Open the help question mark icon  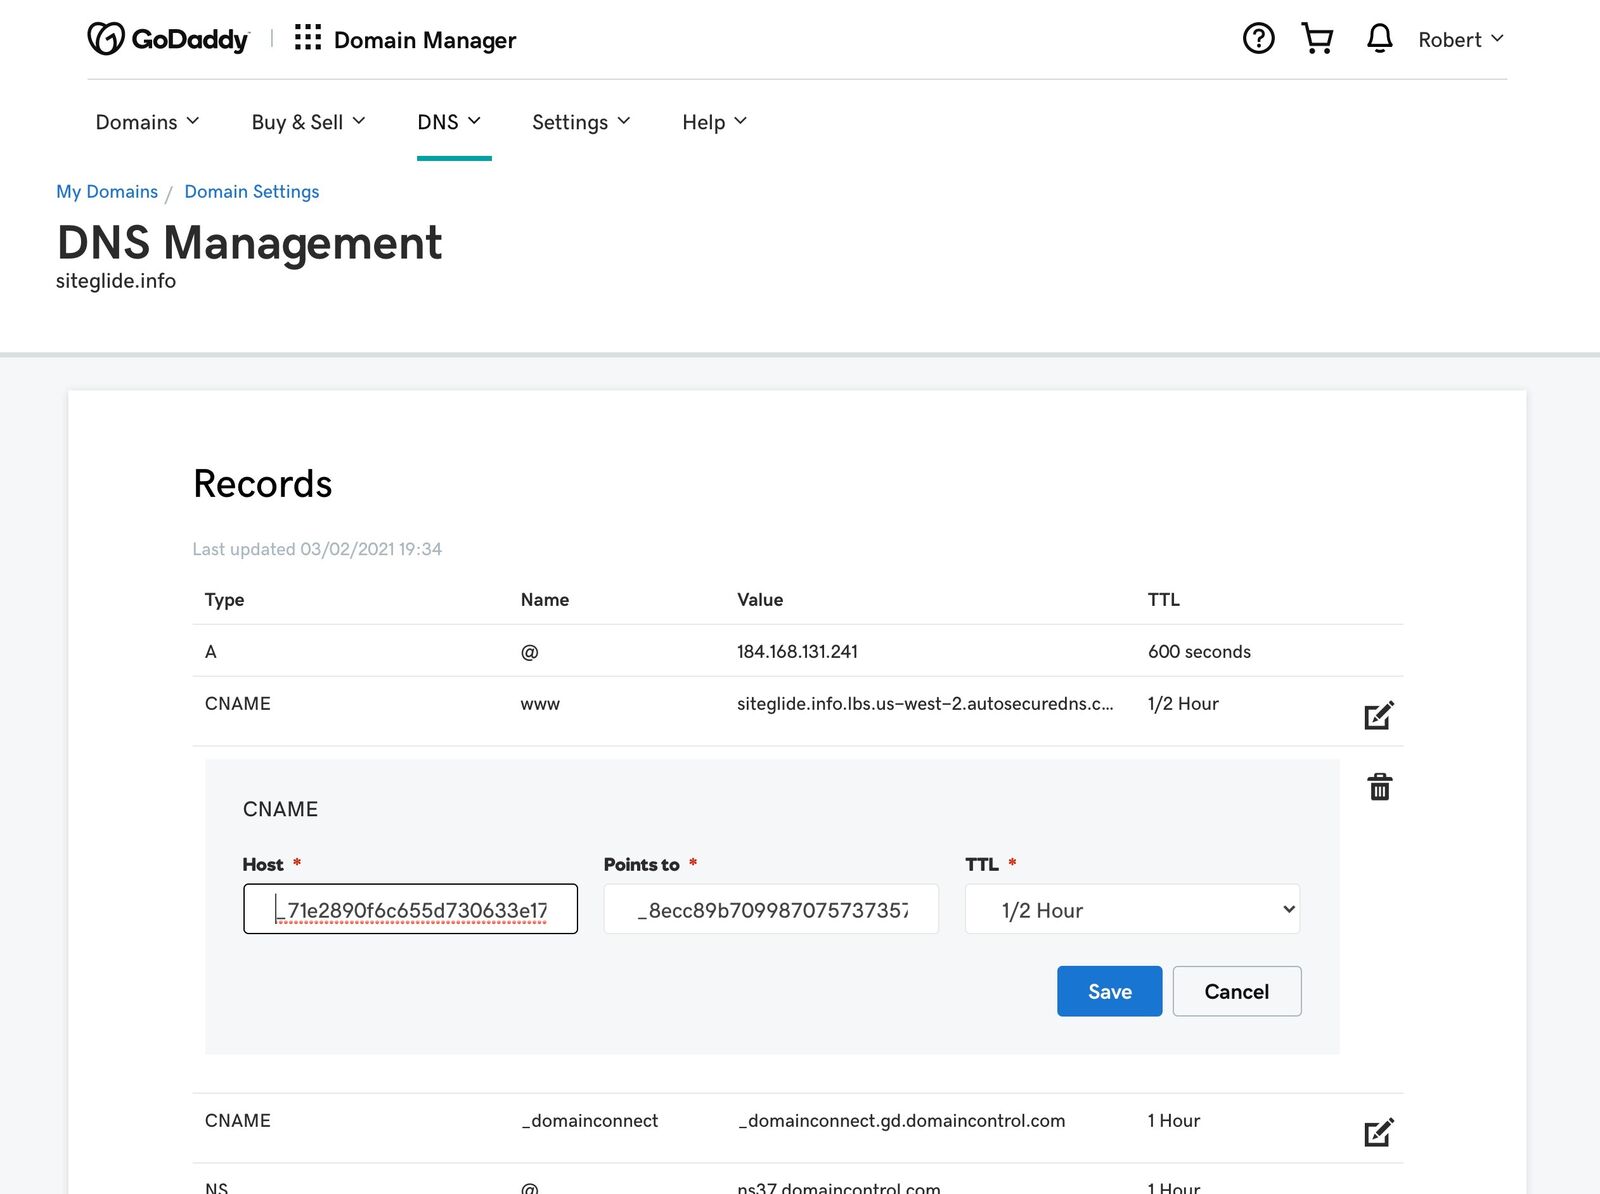click(1258, 39)
